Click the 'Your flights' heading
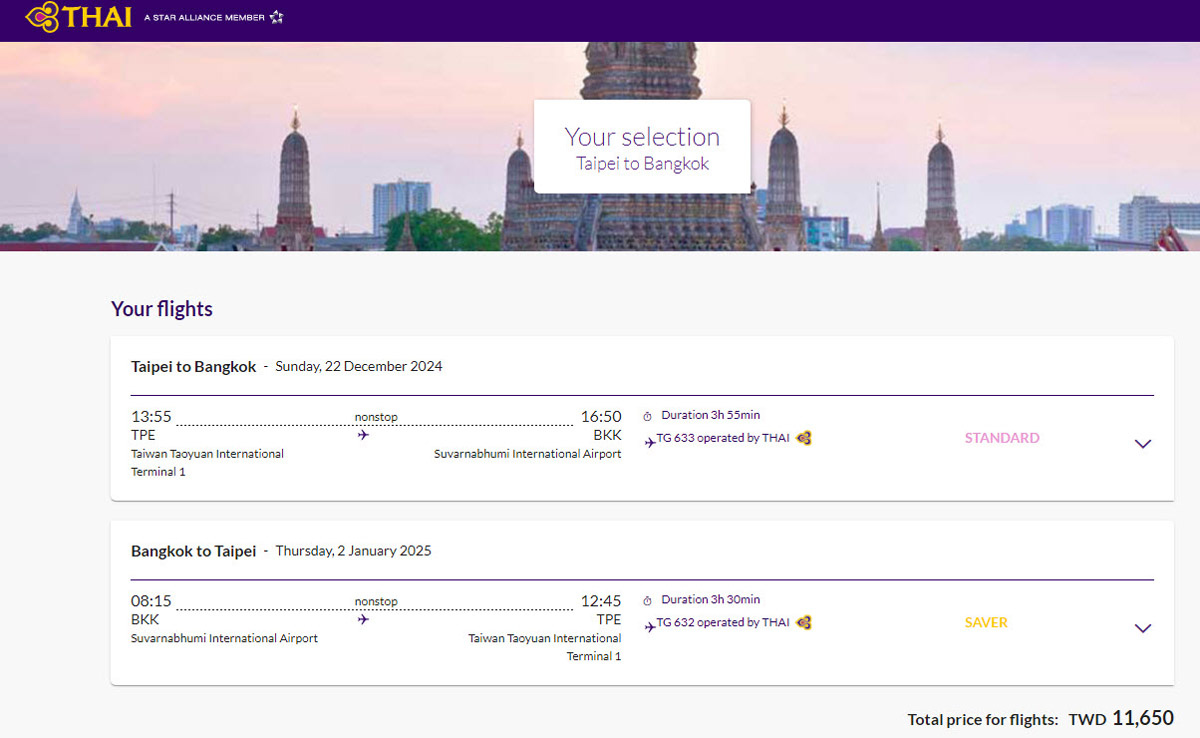This screenshot has width=1200, height=738. [162, 309]
